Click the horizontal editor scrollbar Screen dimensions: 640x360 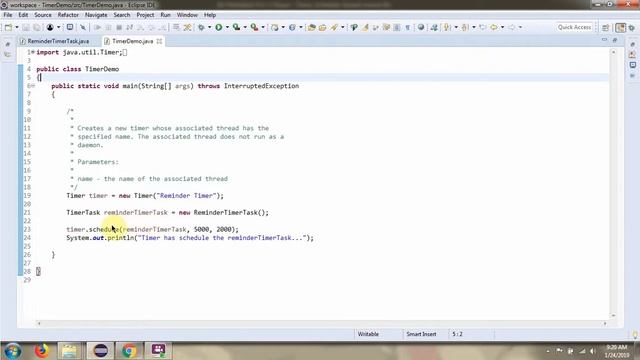[322, 323]
